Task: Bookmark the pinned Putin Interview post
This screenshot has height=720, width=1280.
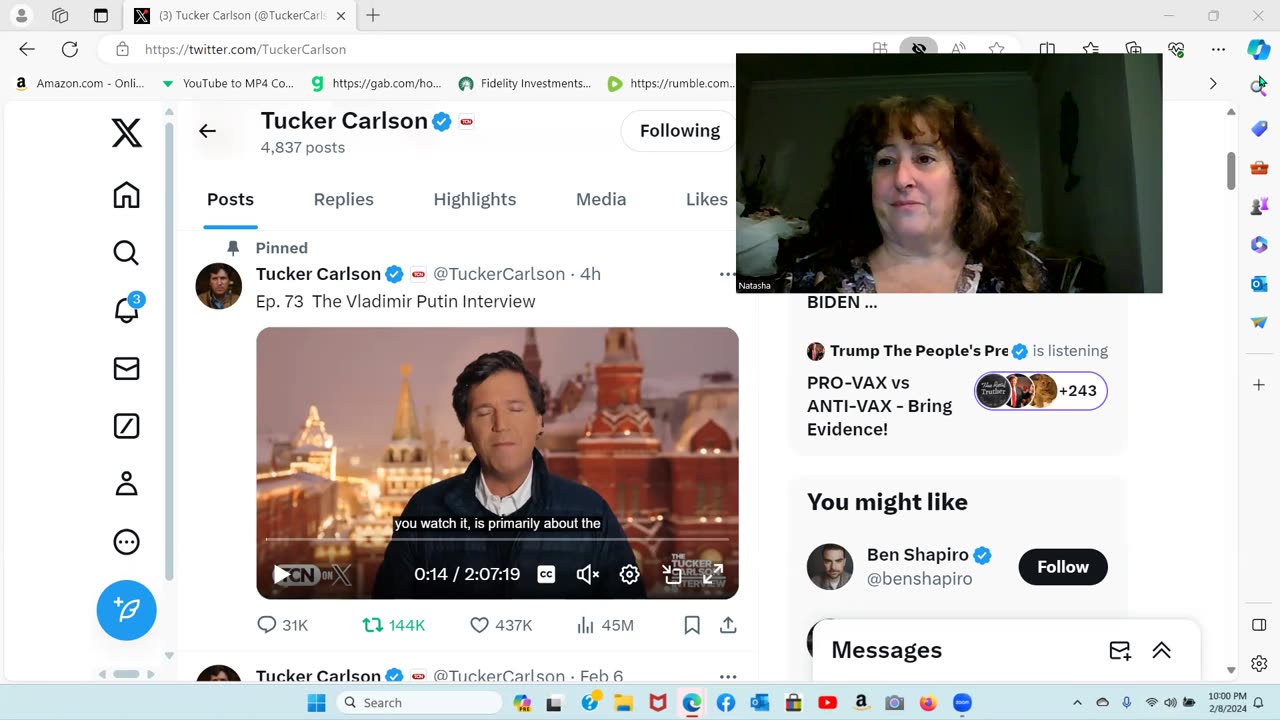Action: (692, 625)
